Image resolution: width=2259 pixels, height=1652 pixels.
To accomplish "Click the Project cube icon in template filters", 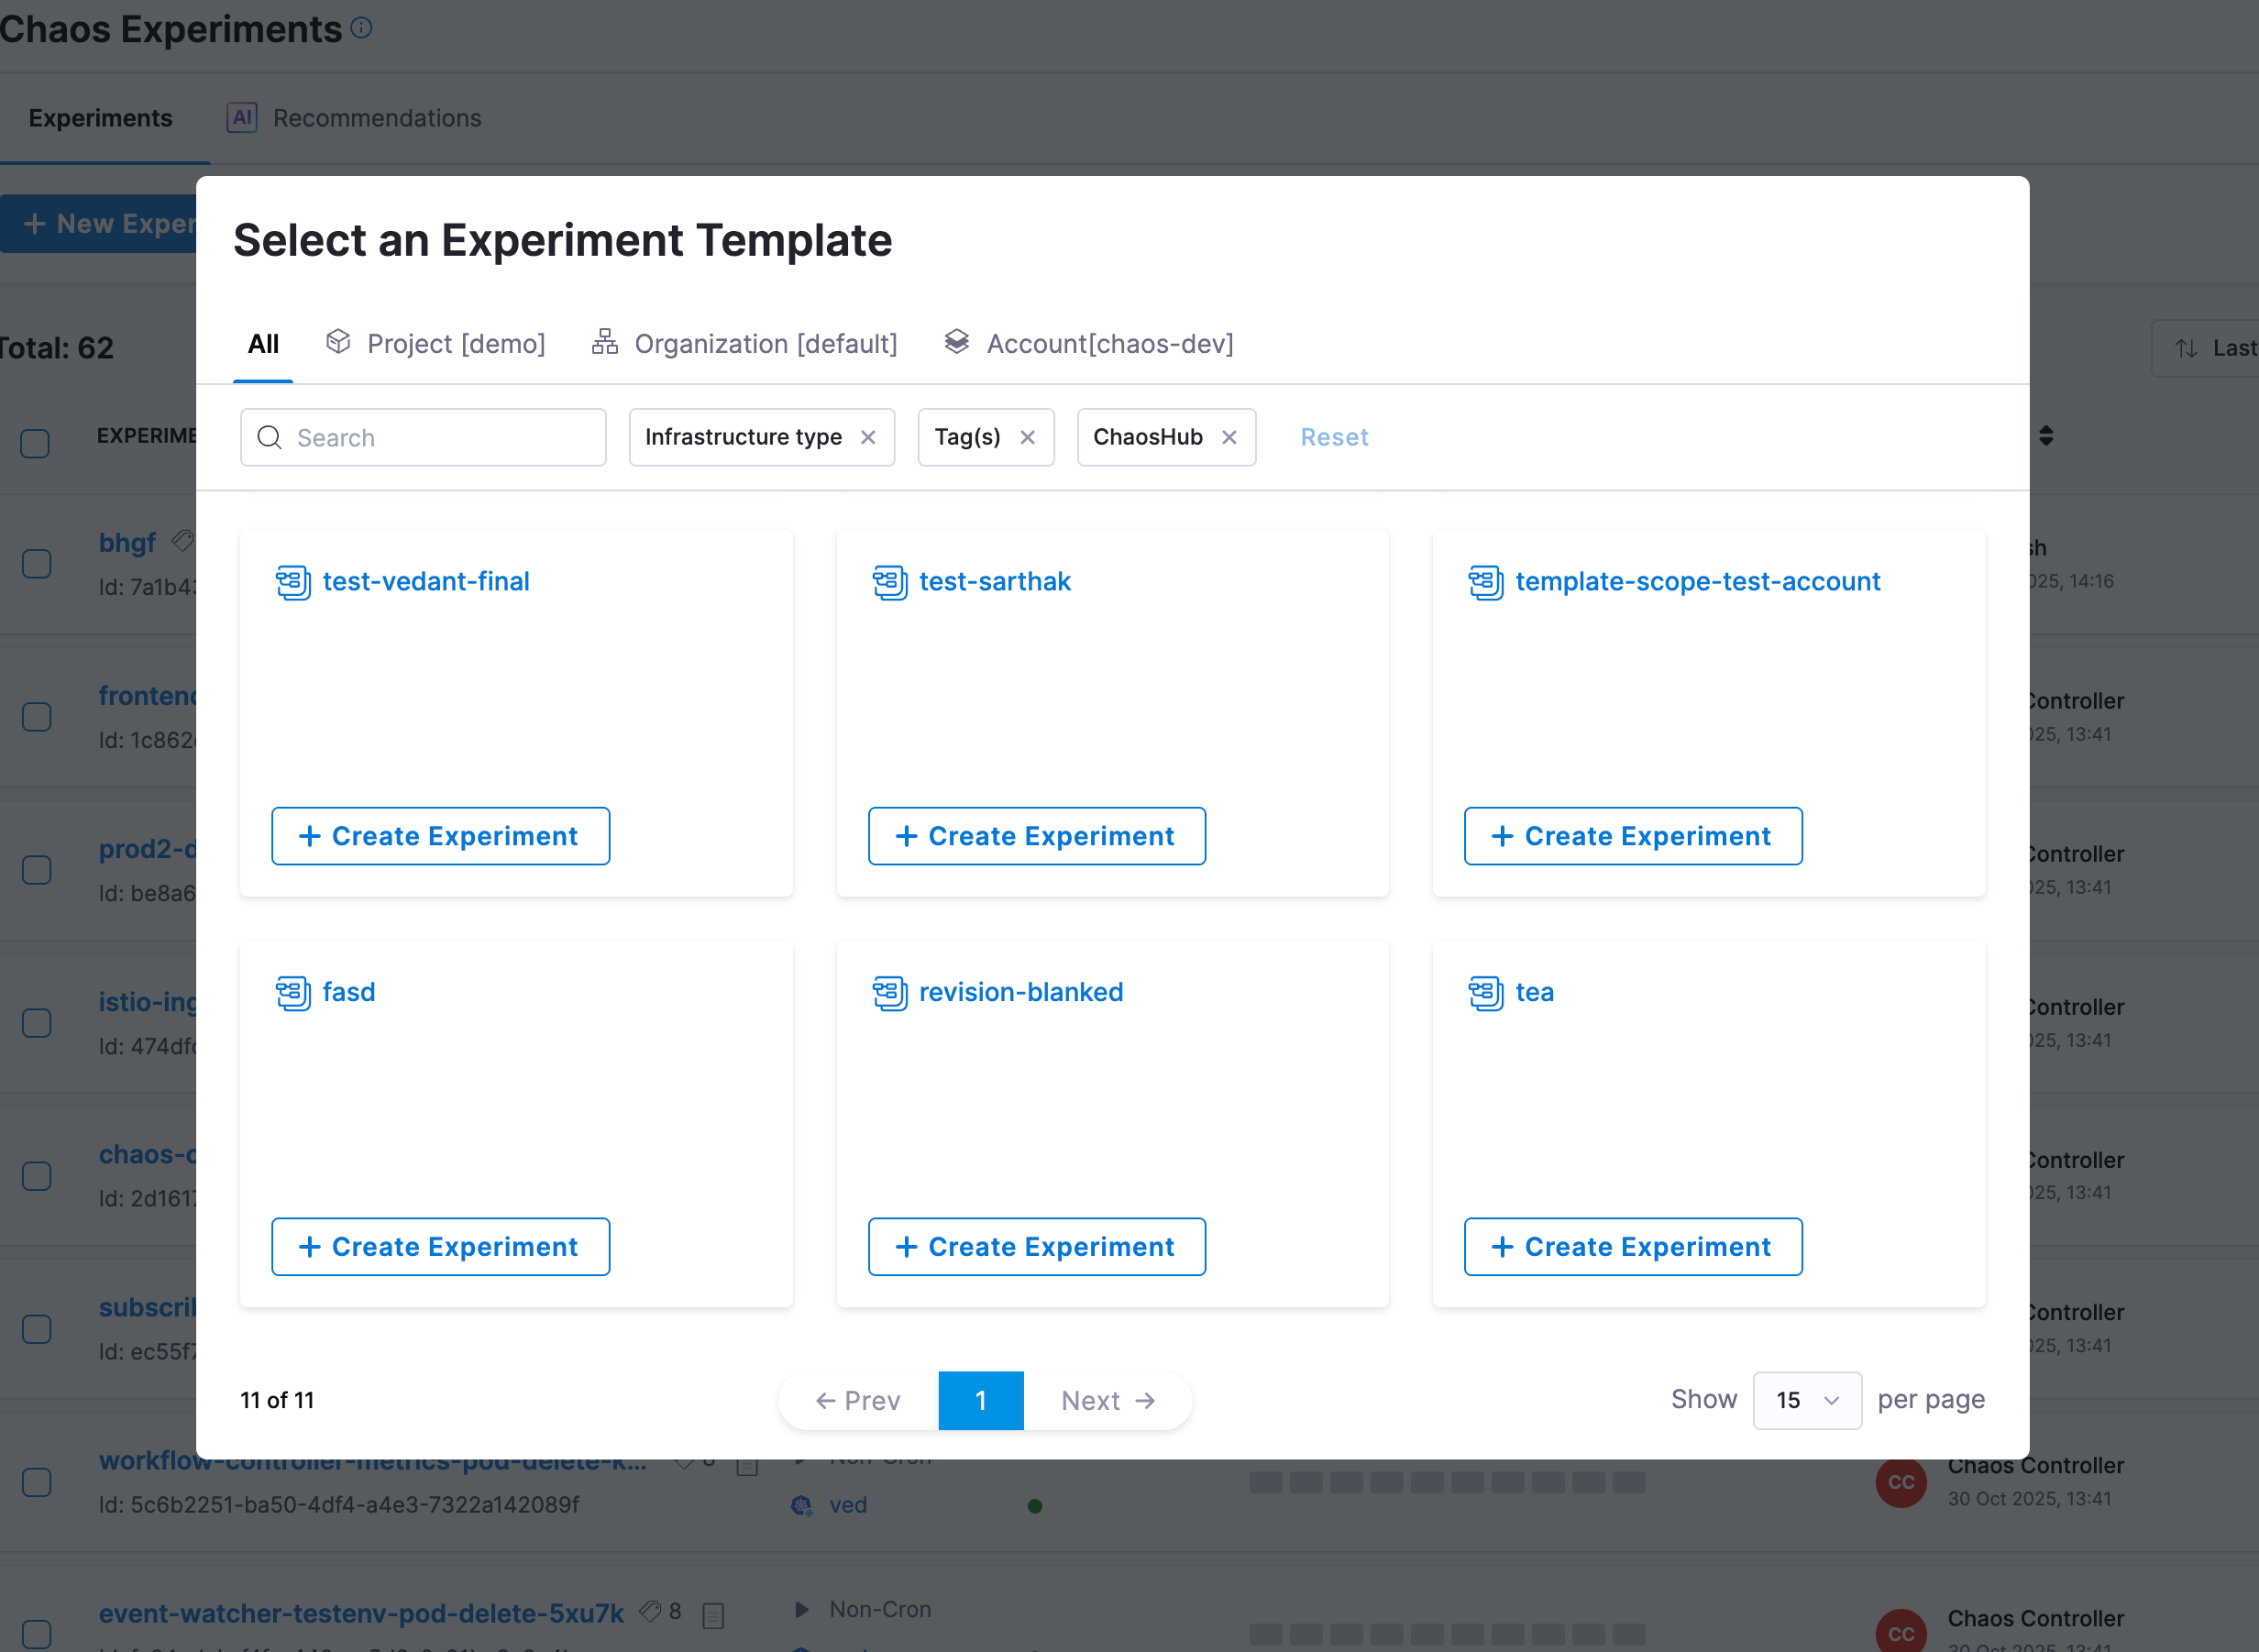I will tap(338, 342).
